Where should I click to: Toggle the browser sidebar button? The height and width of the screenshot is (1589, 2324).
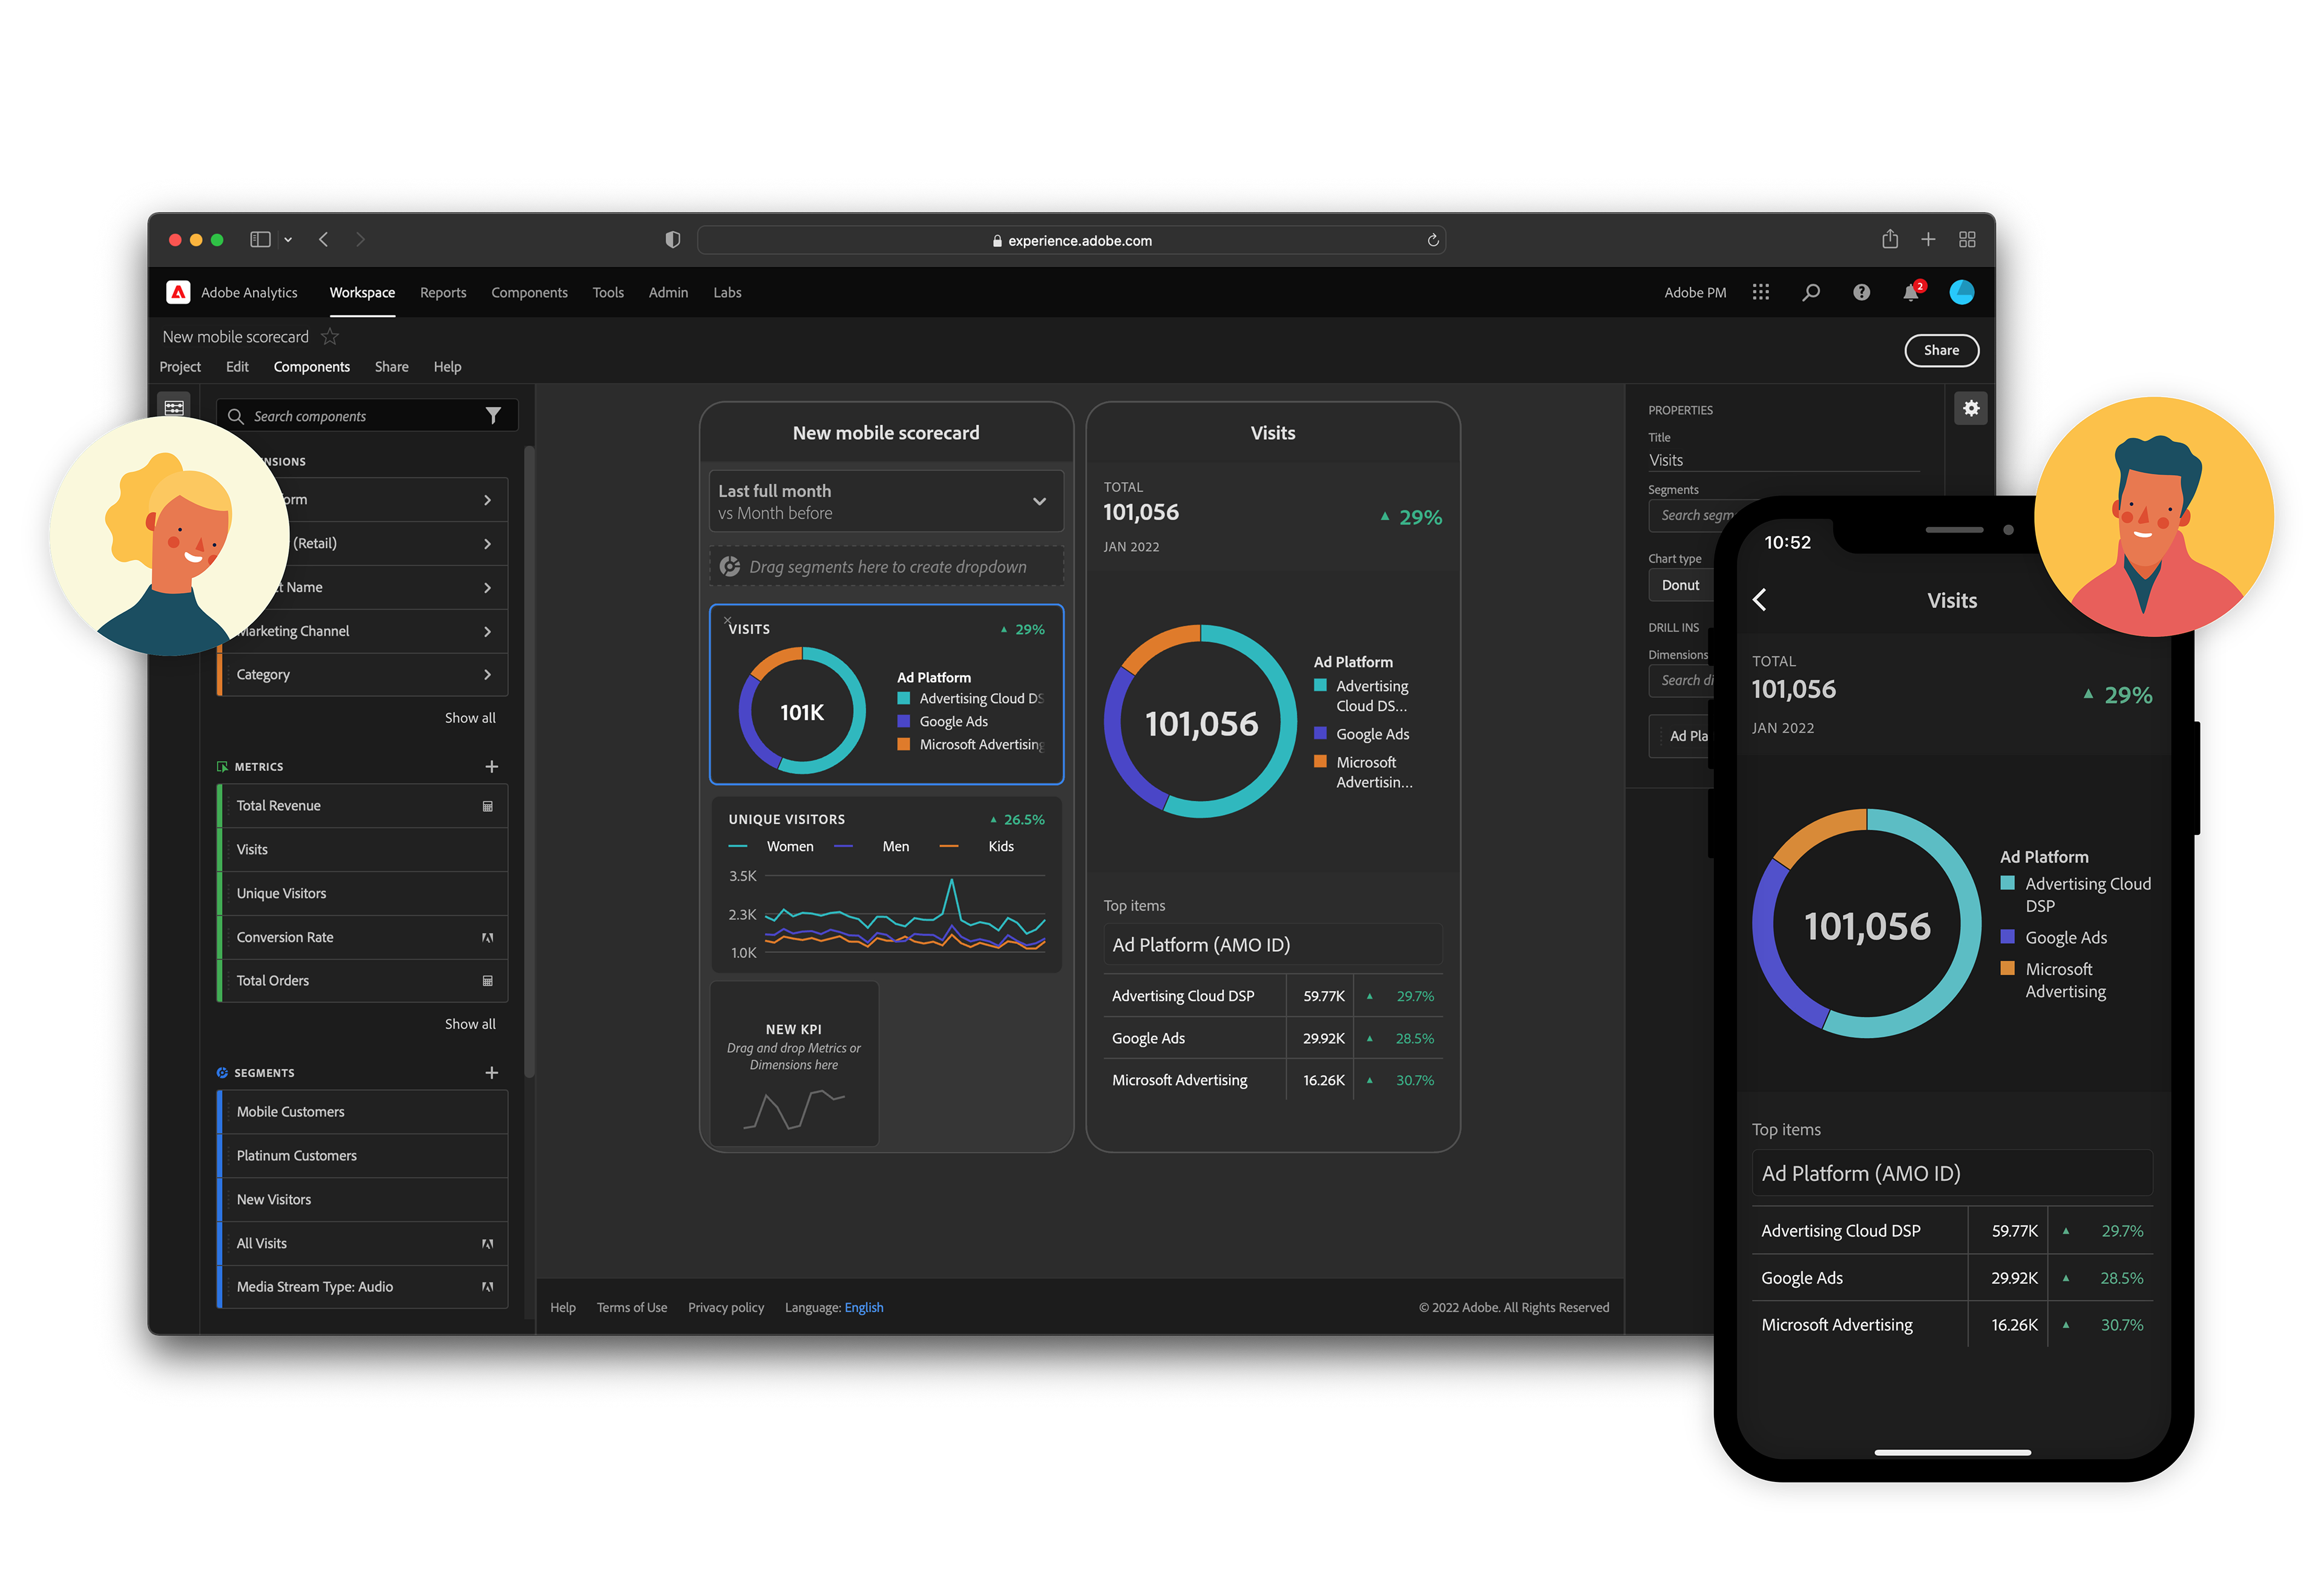click(x=260, y=240)
